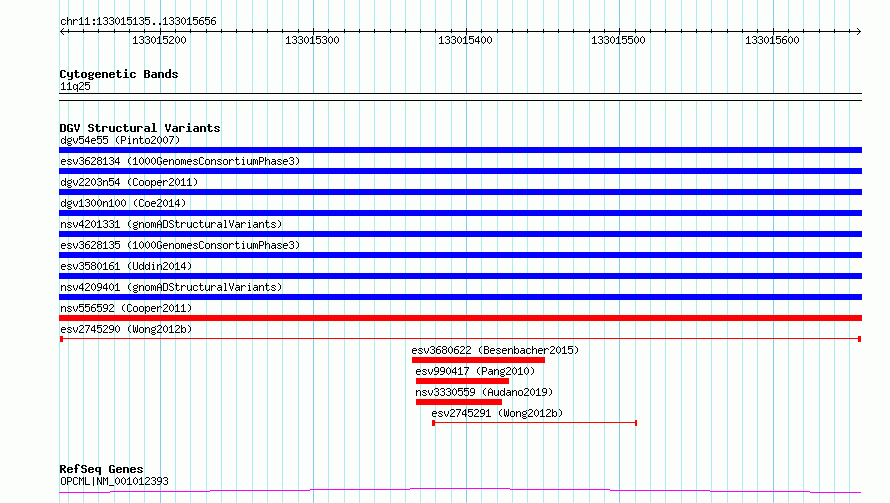Click ruler position 133015500

619,40
